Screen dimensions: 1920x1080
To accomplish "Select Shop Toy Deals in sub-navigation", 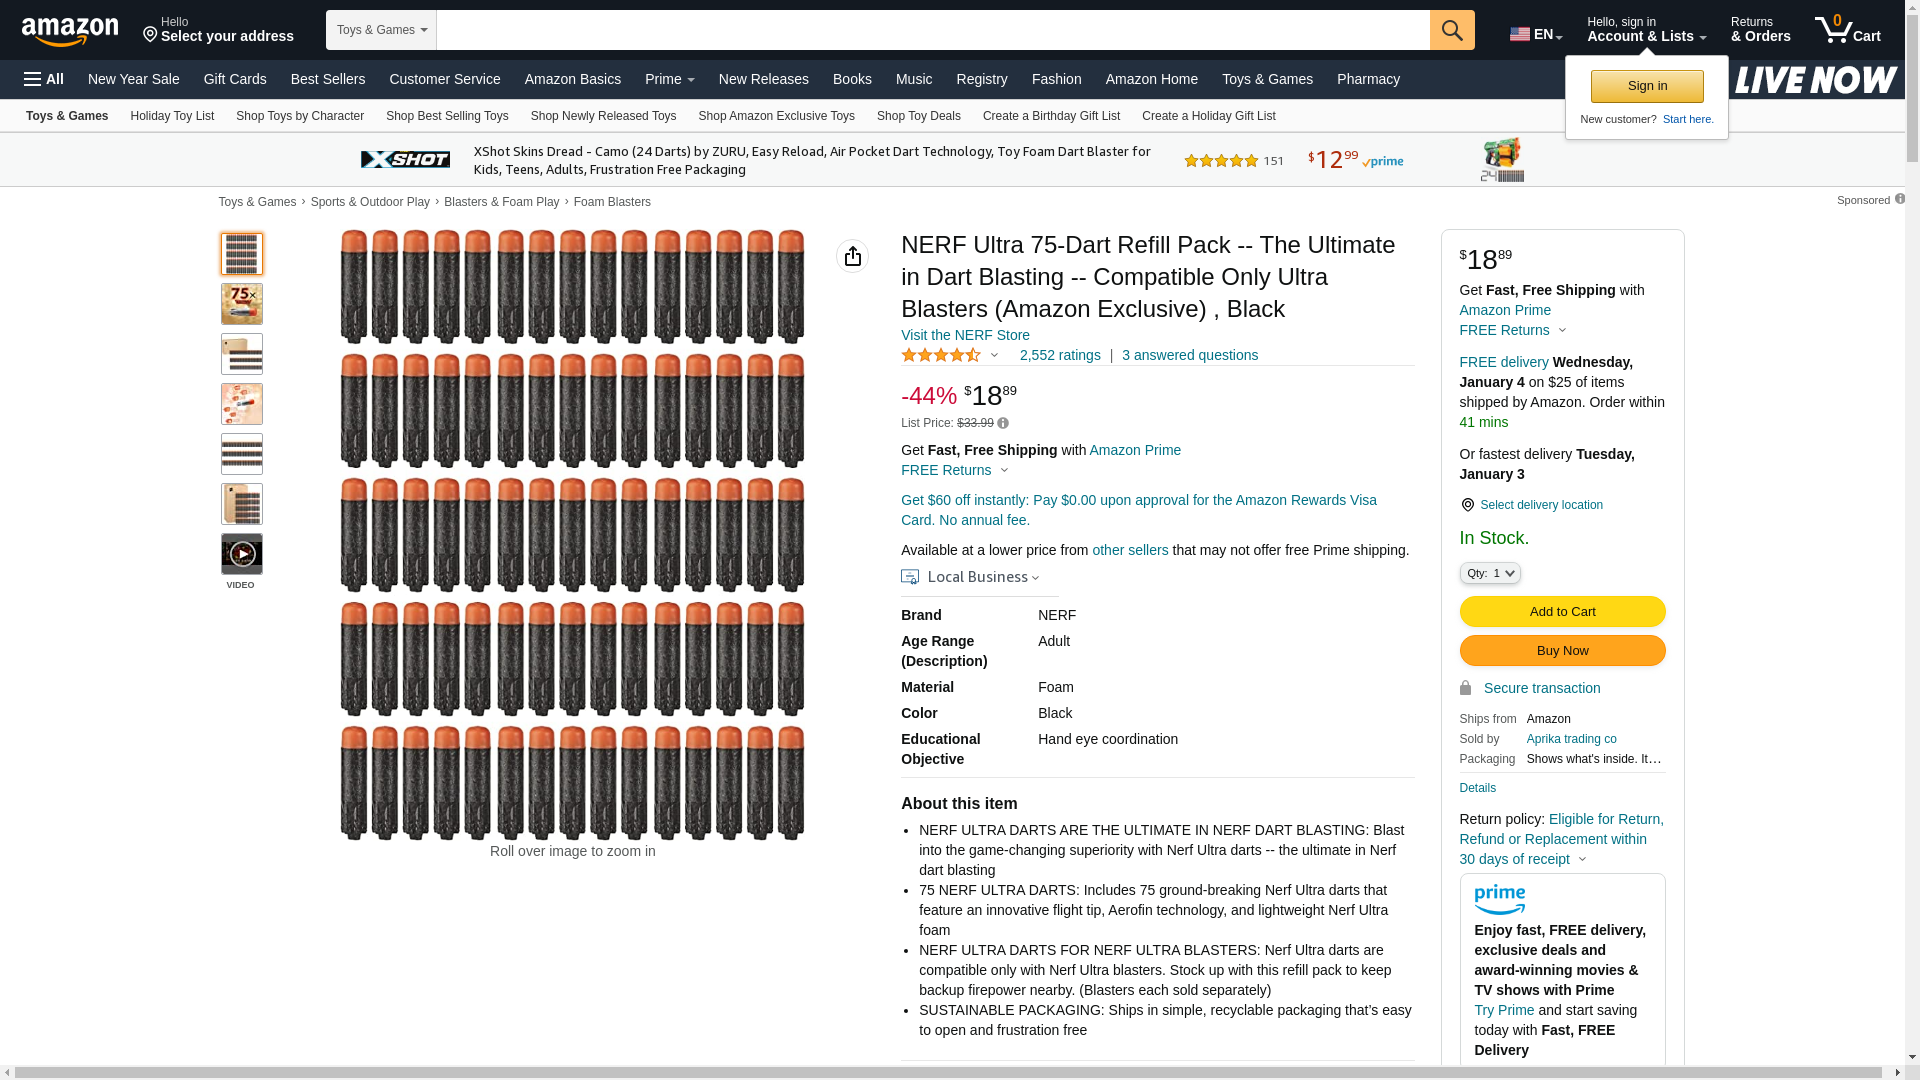I will [918, 116].
